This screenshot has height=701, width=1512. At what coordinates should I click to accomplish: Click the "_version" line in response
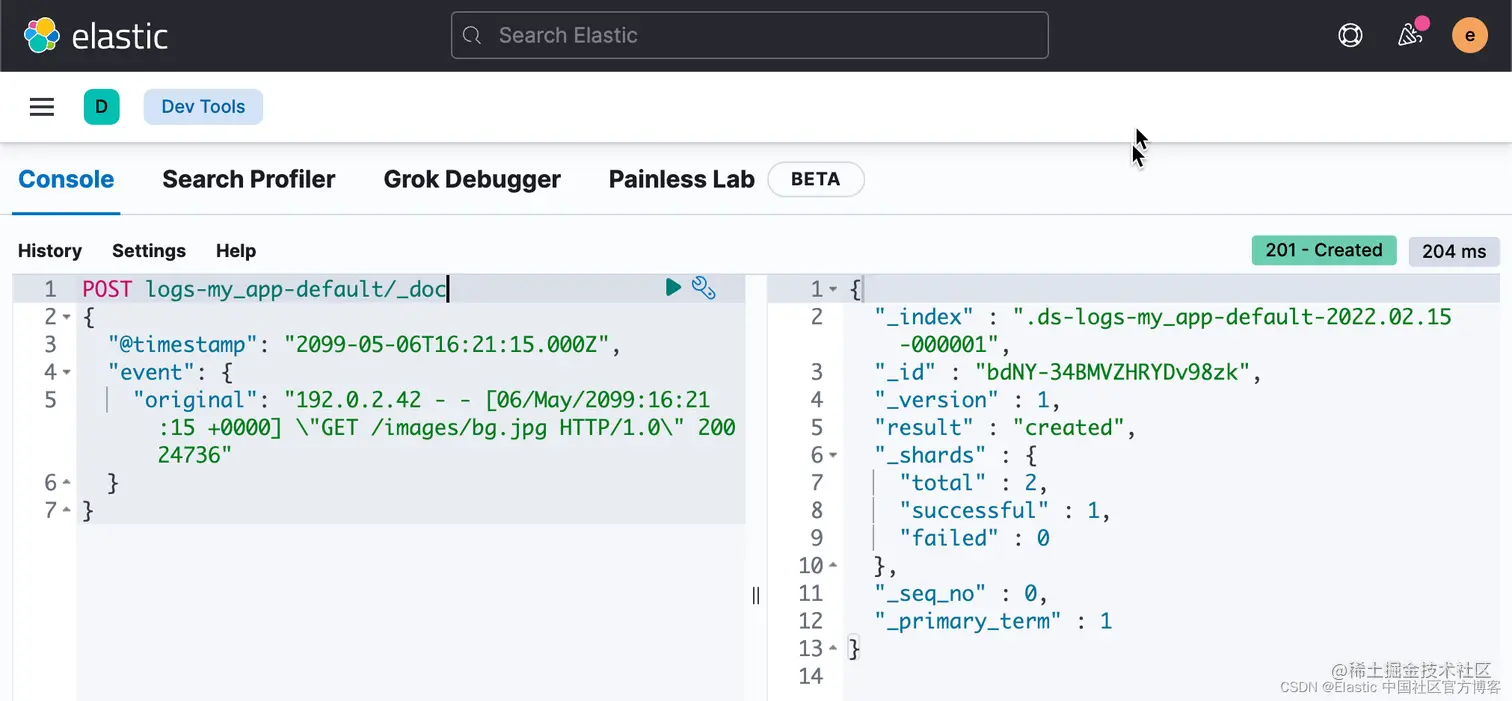coord(967,400)
